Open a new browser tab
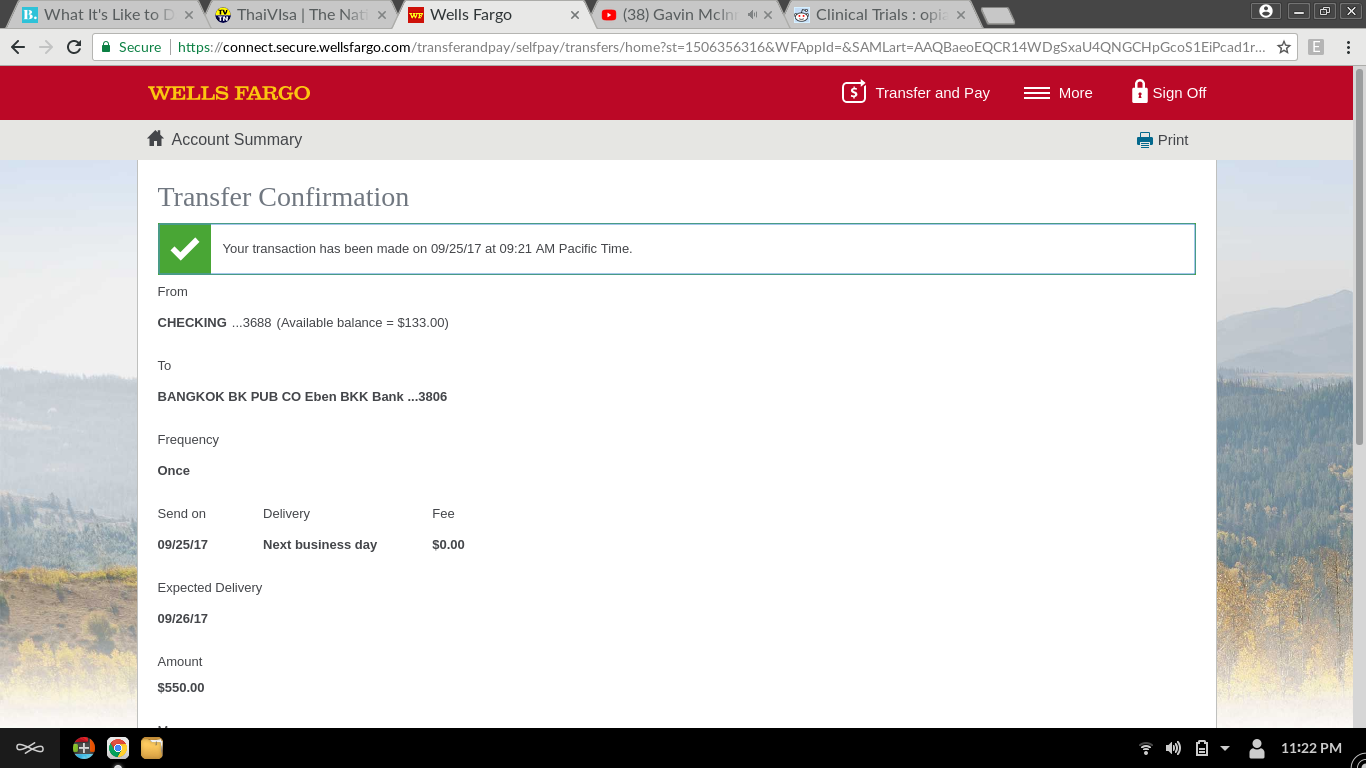The width and height of the screenshot is (1366, 768). click(997, 16)
